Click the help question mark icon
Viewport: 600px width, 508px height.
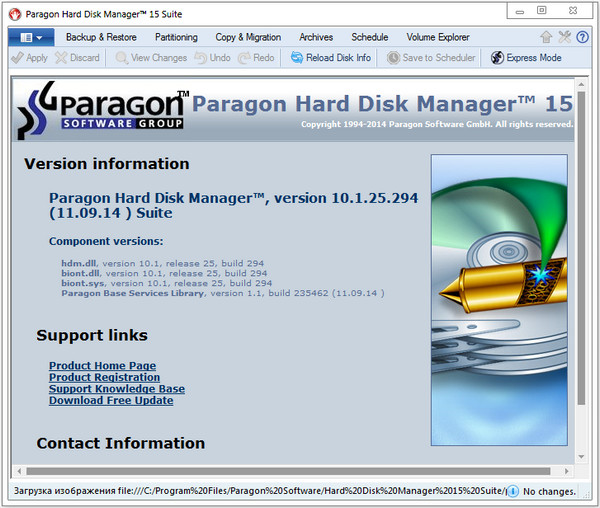click(583, 37)
